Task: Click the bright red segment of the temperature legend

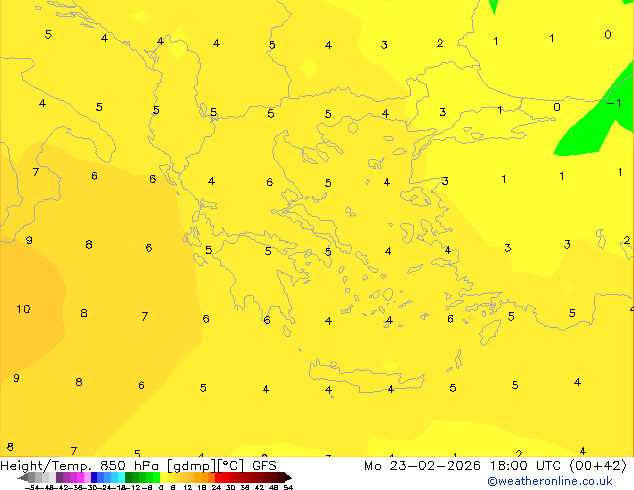Action: 219,478
